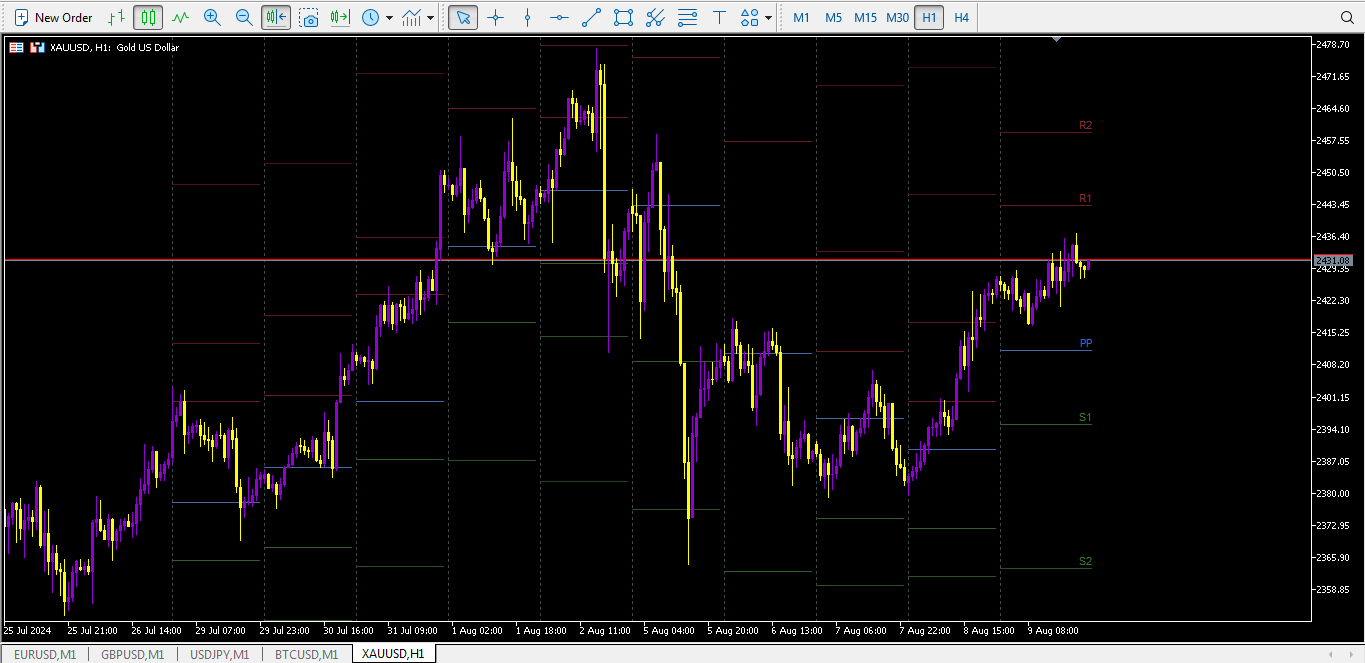This screenshot has width=1365, height=663.
Task: Set timeframe to M15
Action: pos(865,17)
